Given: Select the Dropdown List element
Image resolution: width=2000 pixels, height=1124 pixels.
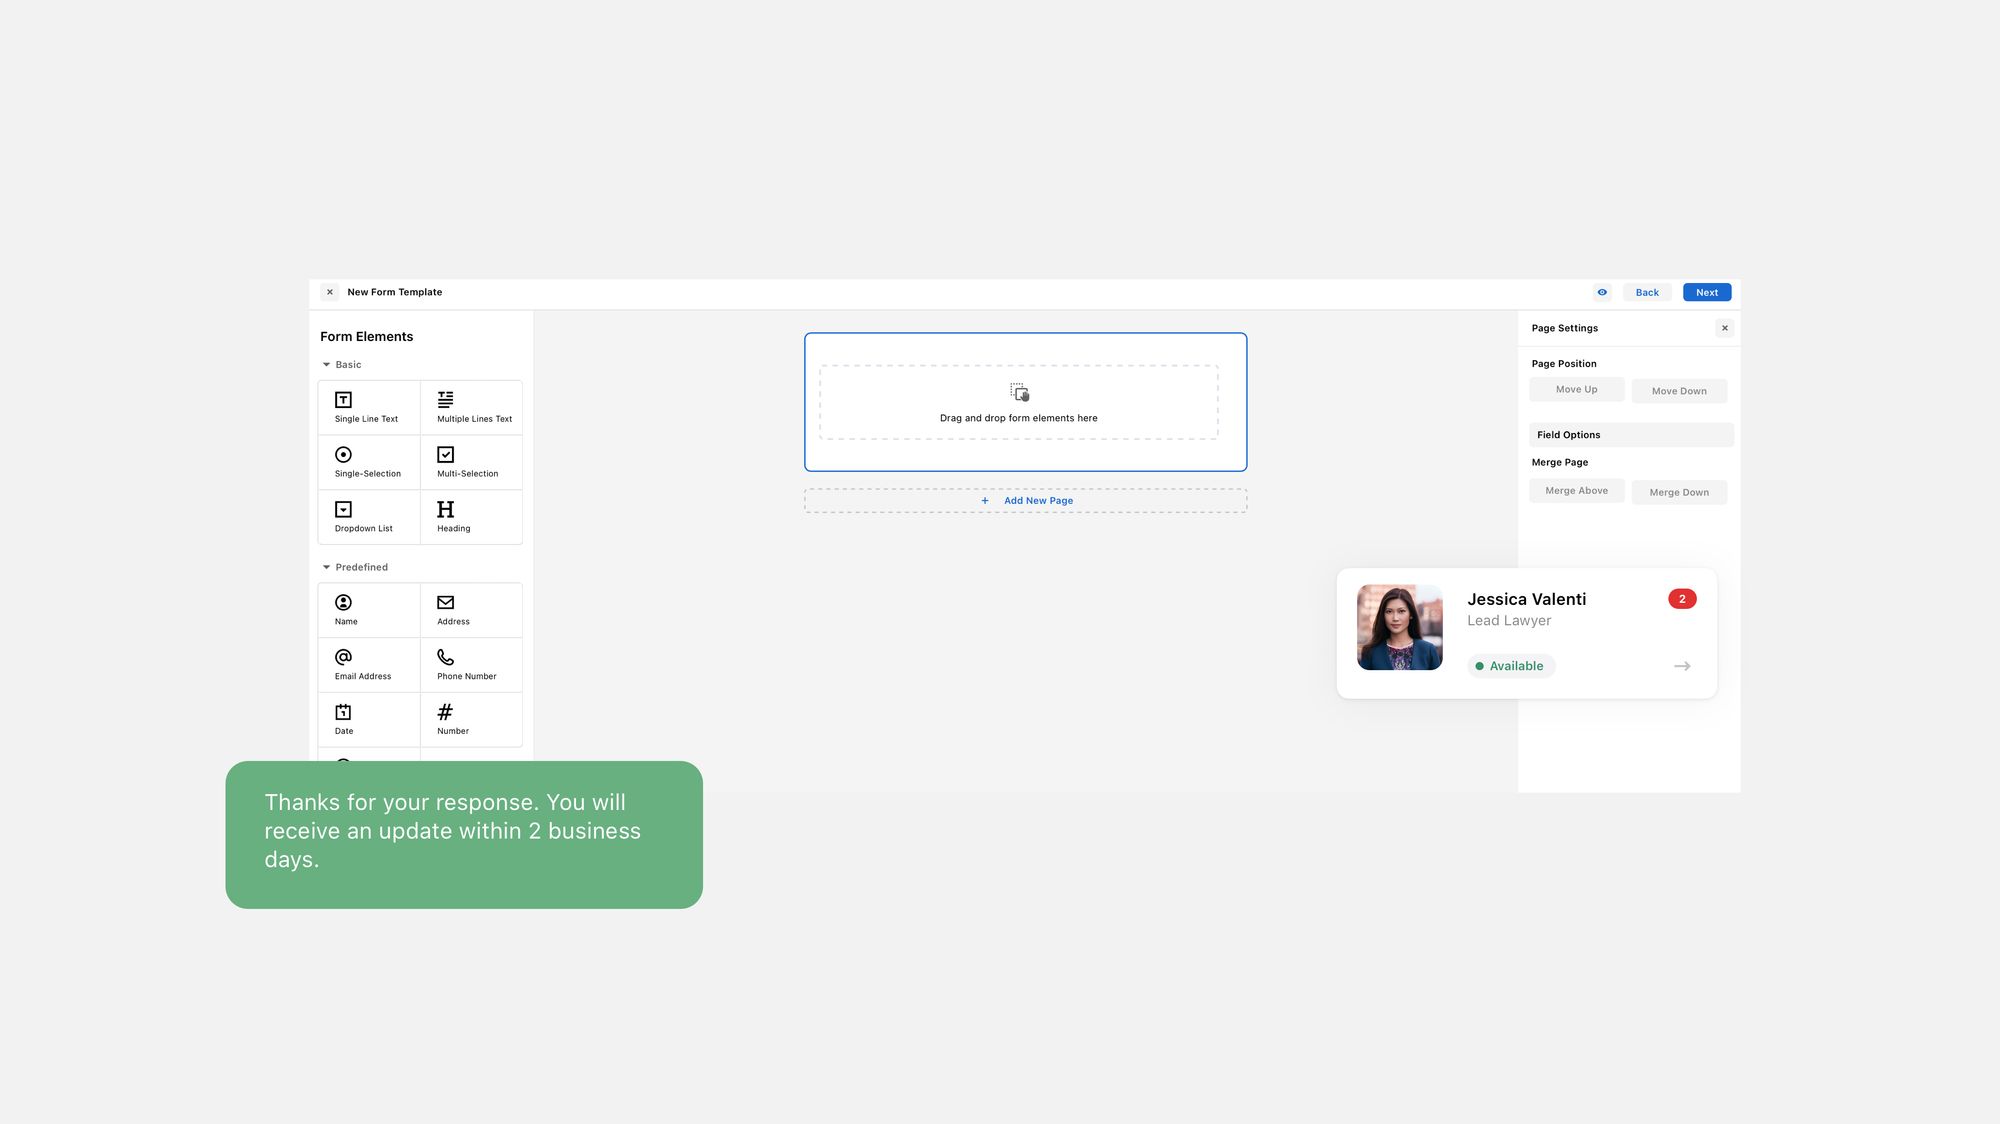Looking at the screenshot, I should click(368, 516).
